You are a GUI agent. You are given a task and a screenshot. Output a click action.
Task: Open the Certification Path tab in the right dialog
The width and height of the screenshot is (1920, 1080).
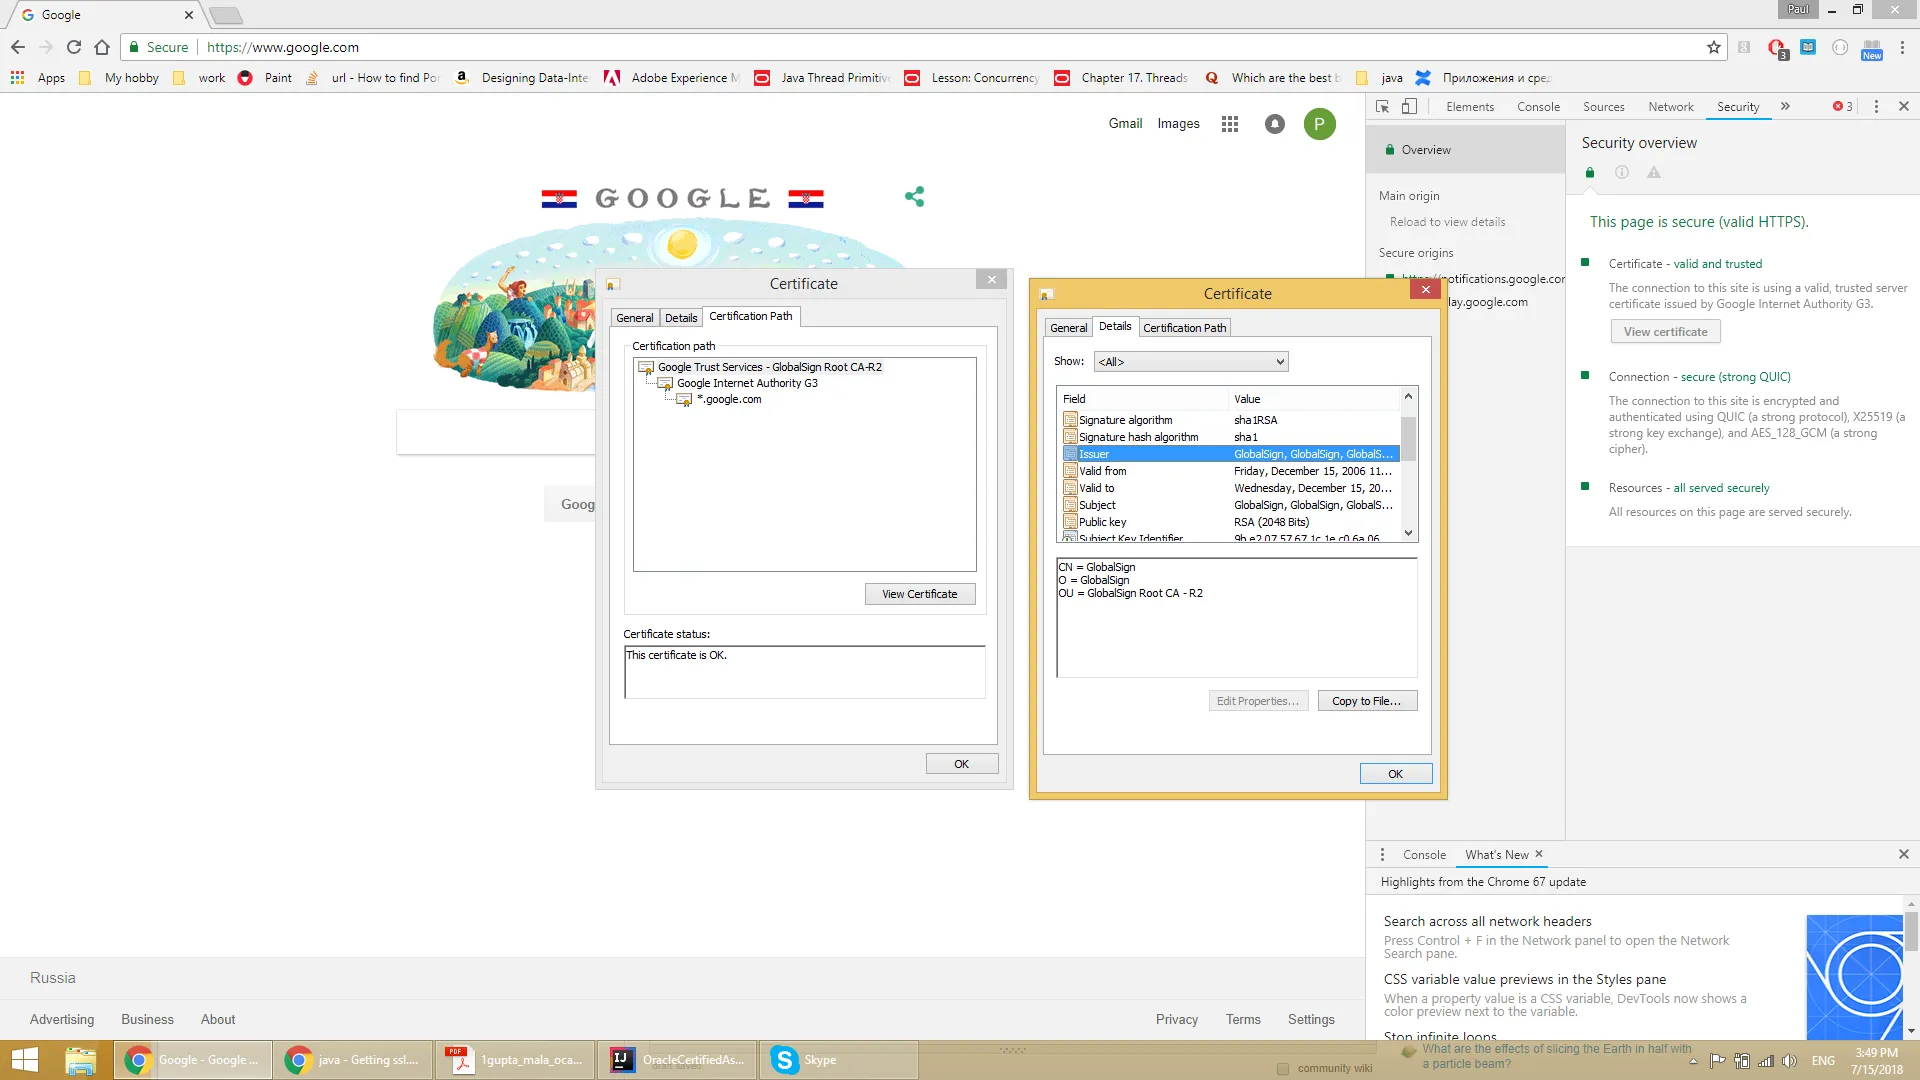(x=1184, y=328)
